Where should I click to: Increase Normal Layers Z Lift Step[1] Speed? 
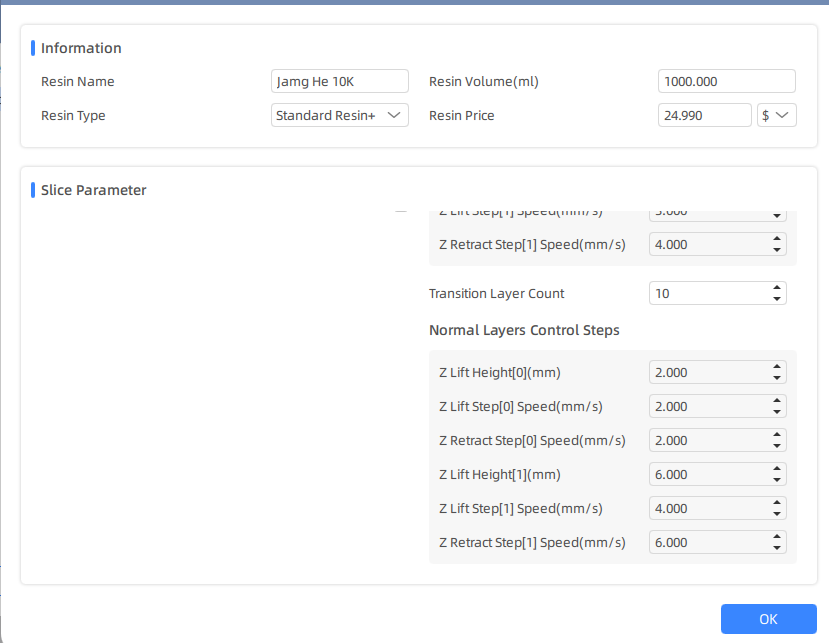pyautogui.click(x=777, y=502)
